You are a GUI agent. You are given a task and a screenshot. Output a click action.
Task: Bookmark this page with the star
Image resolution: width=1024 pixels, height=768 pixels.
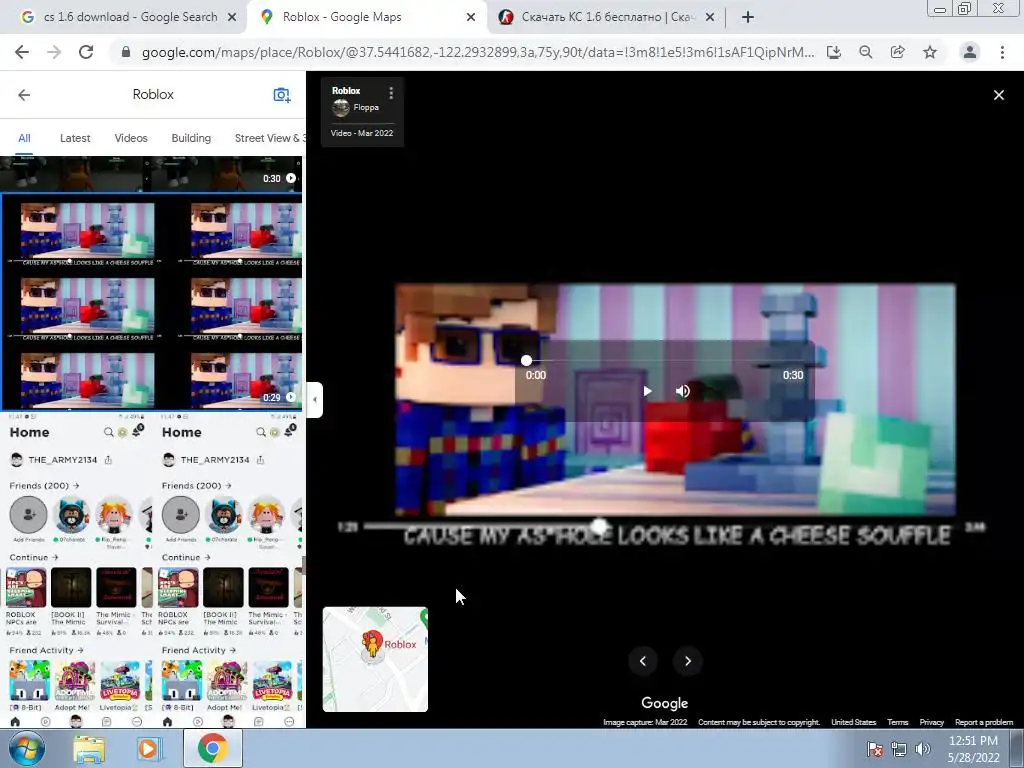pyautogui.click(x=930, y=52)
